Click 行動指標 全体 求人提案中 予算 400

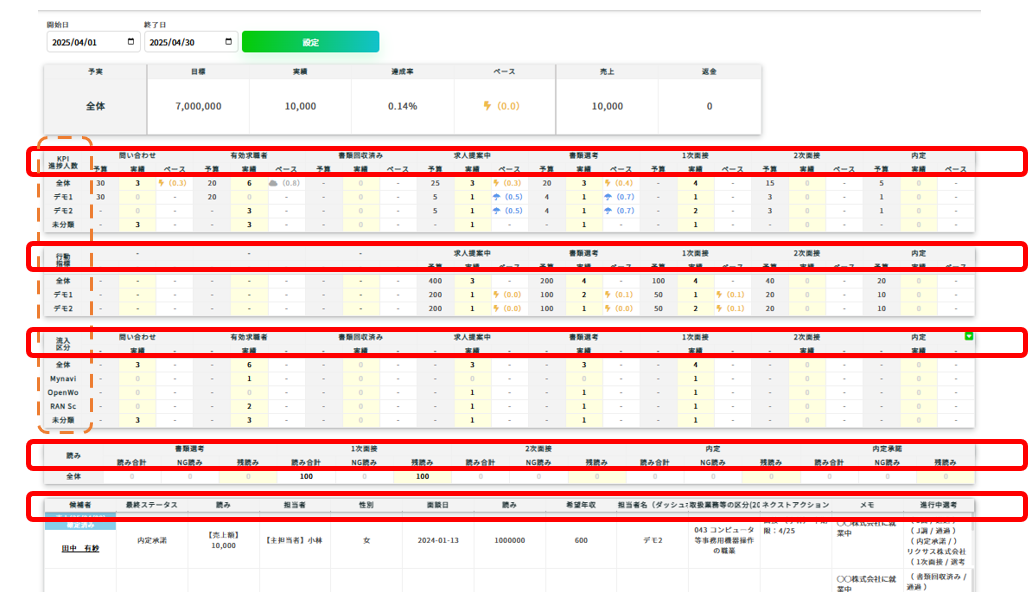pyautogui.click(x=435, y=281)
